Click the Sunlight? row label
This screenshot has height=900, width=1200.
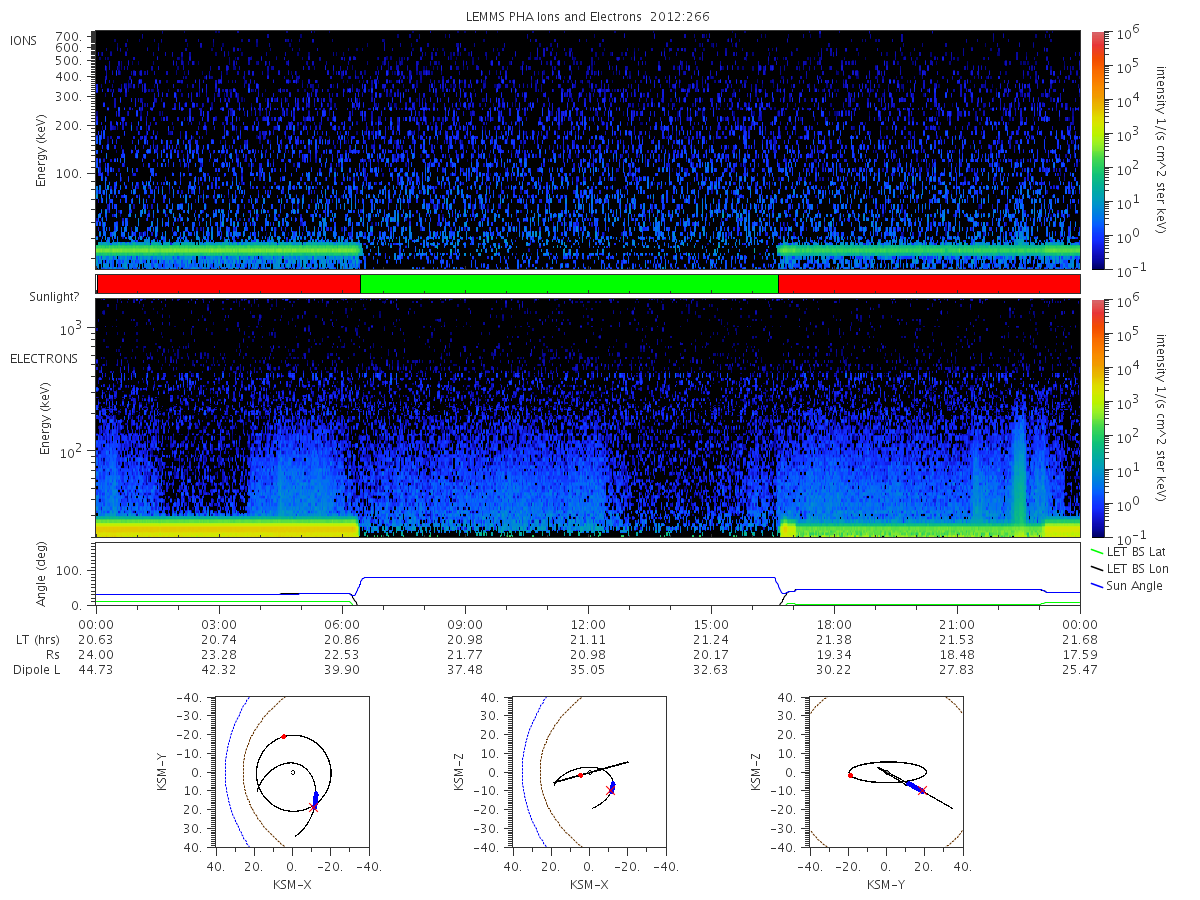click(44, 298)
